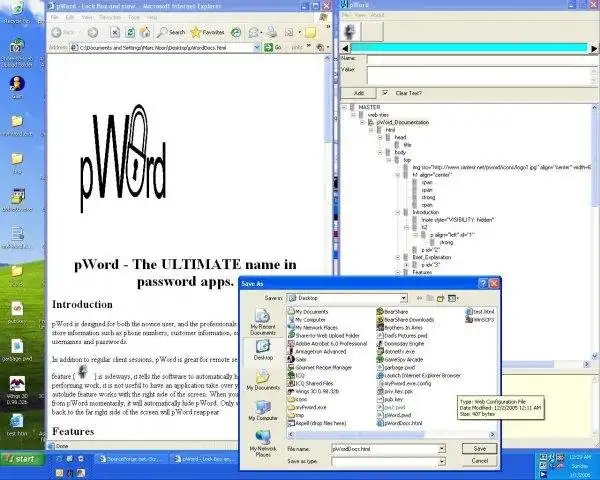Click the Forward arrow in Internet Explorer
The width and height of the screenshot is (600, 480).
click(93, 33)
